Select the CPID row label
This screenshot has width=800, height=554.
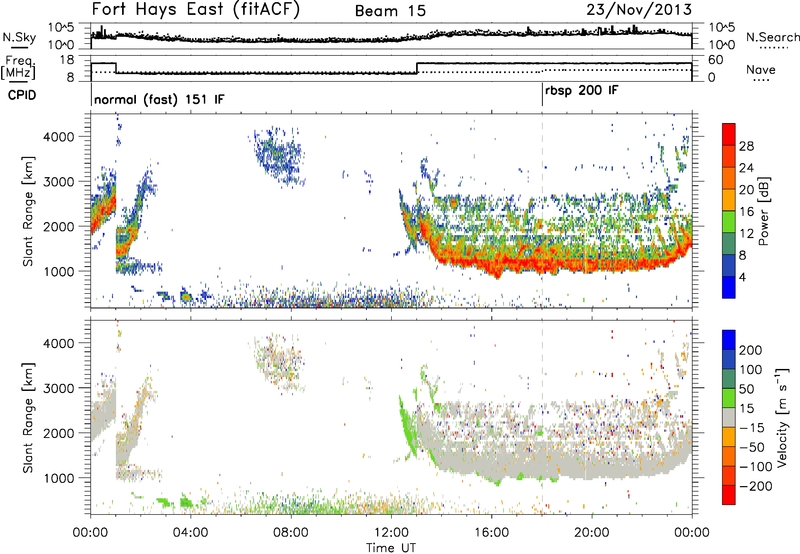[x=22, y=95]
